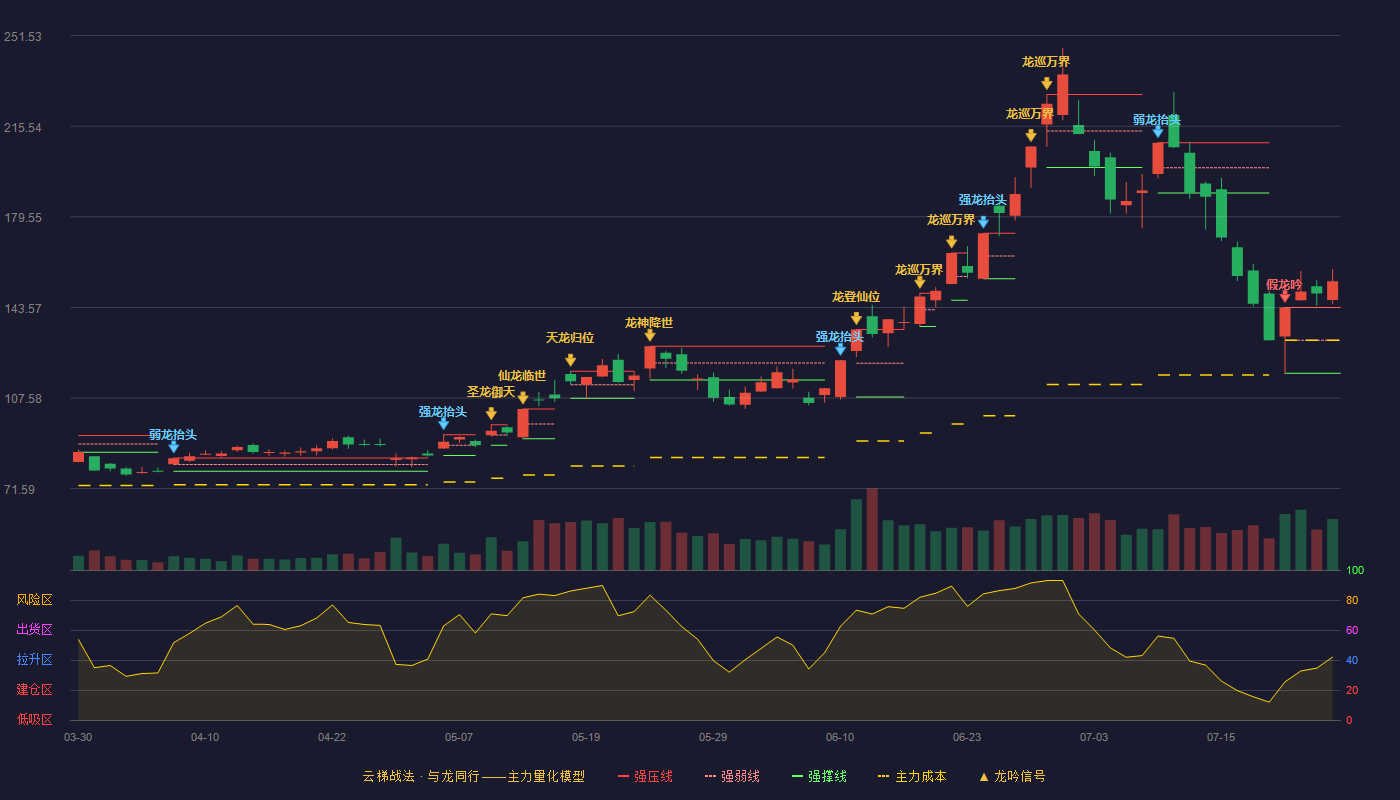Click the 强龙抬头 label near 06-23
Image resolution: width=1400 pixels, height=800 pixels.
983,199
